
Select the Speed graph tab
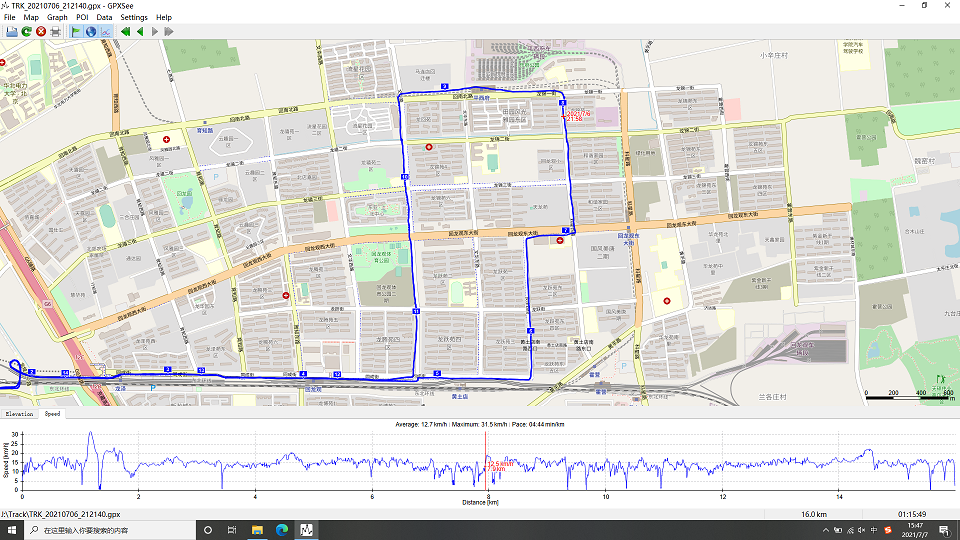[x=53, y=414]
